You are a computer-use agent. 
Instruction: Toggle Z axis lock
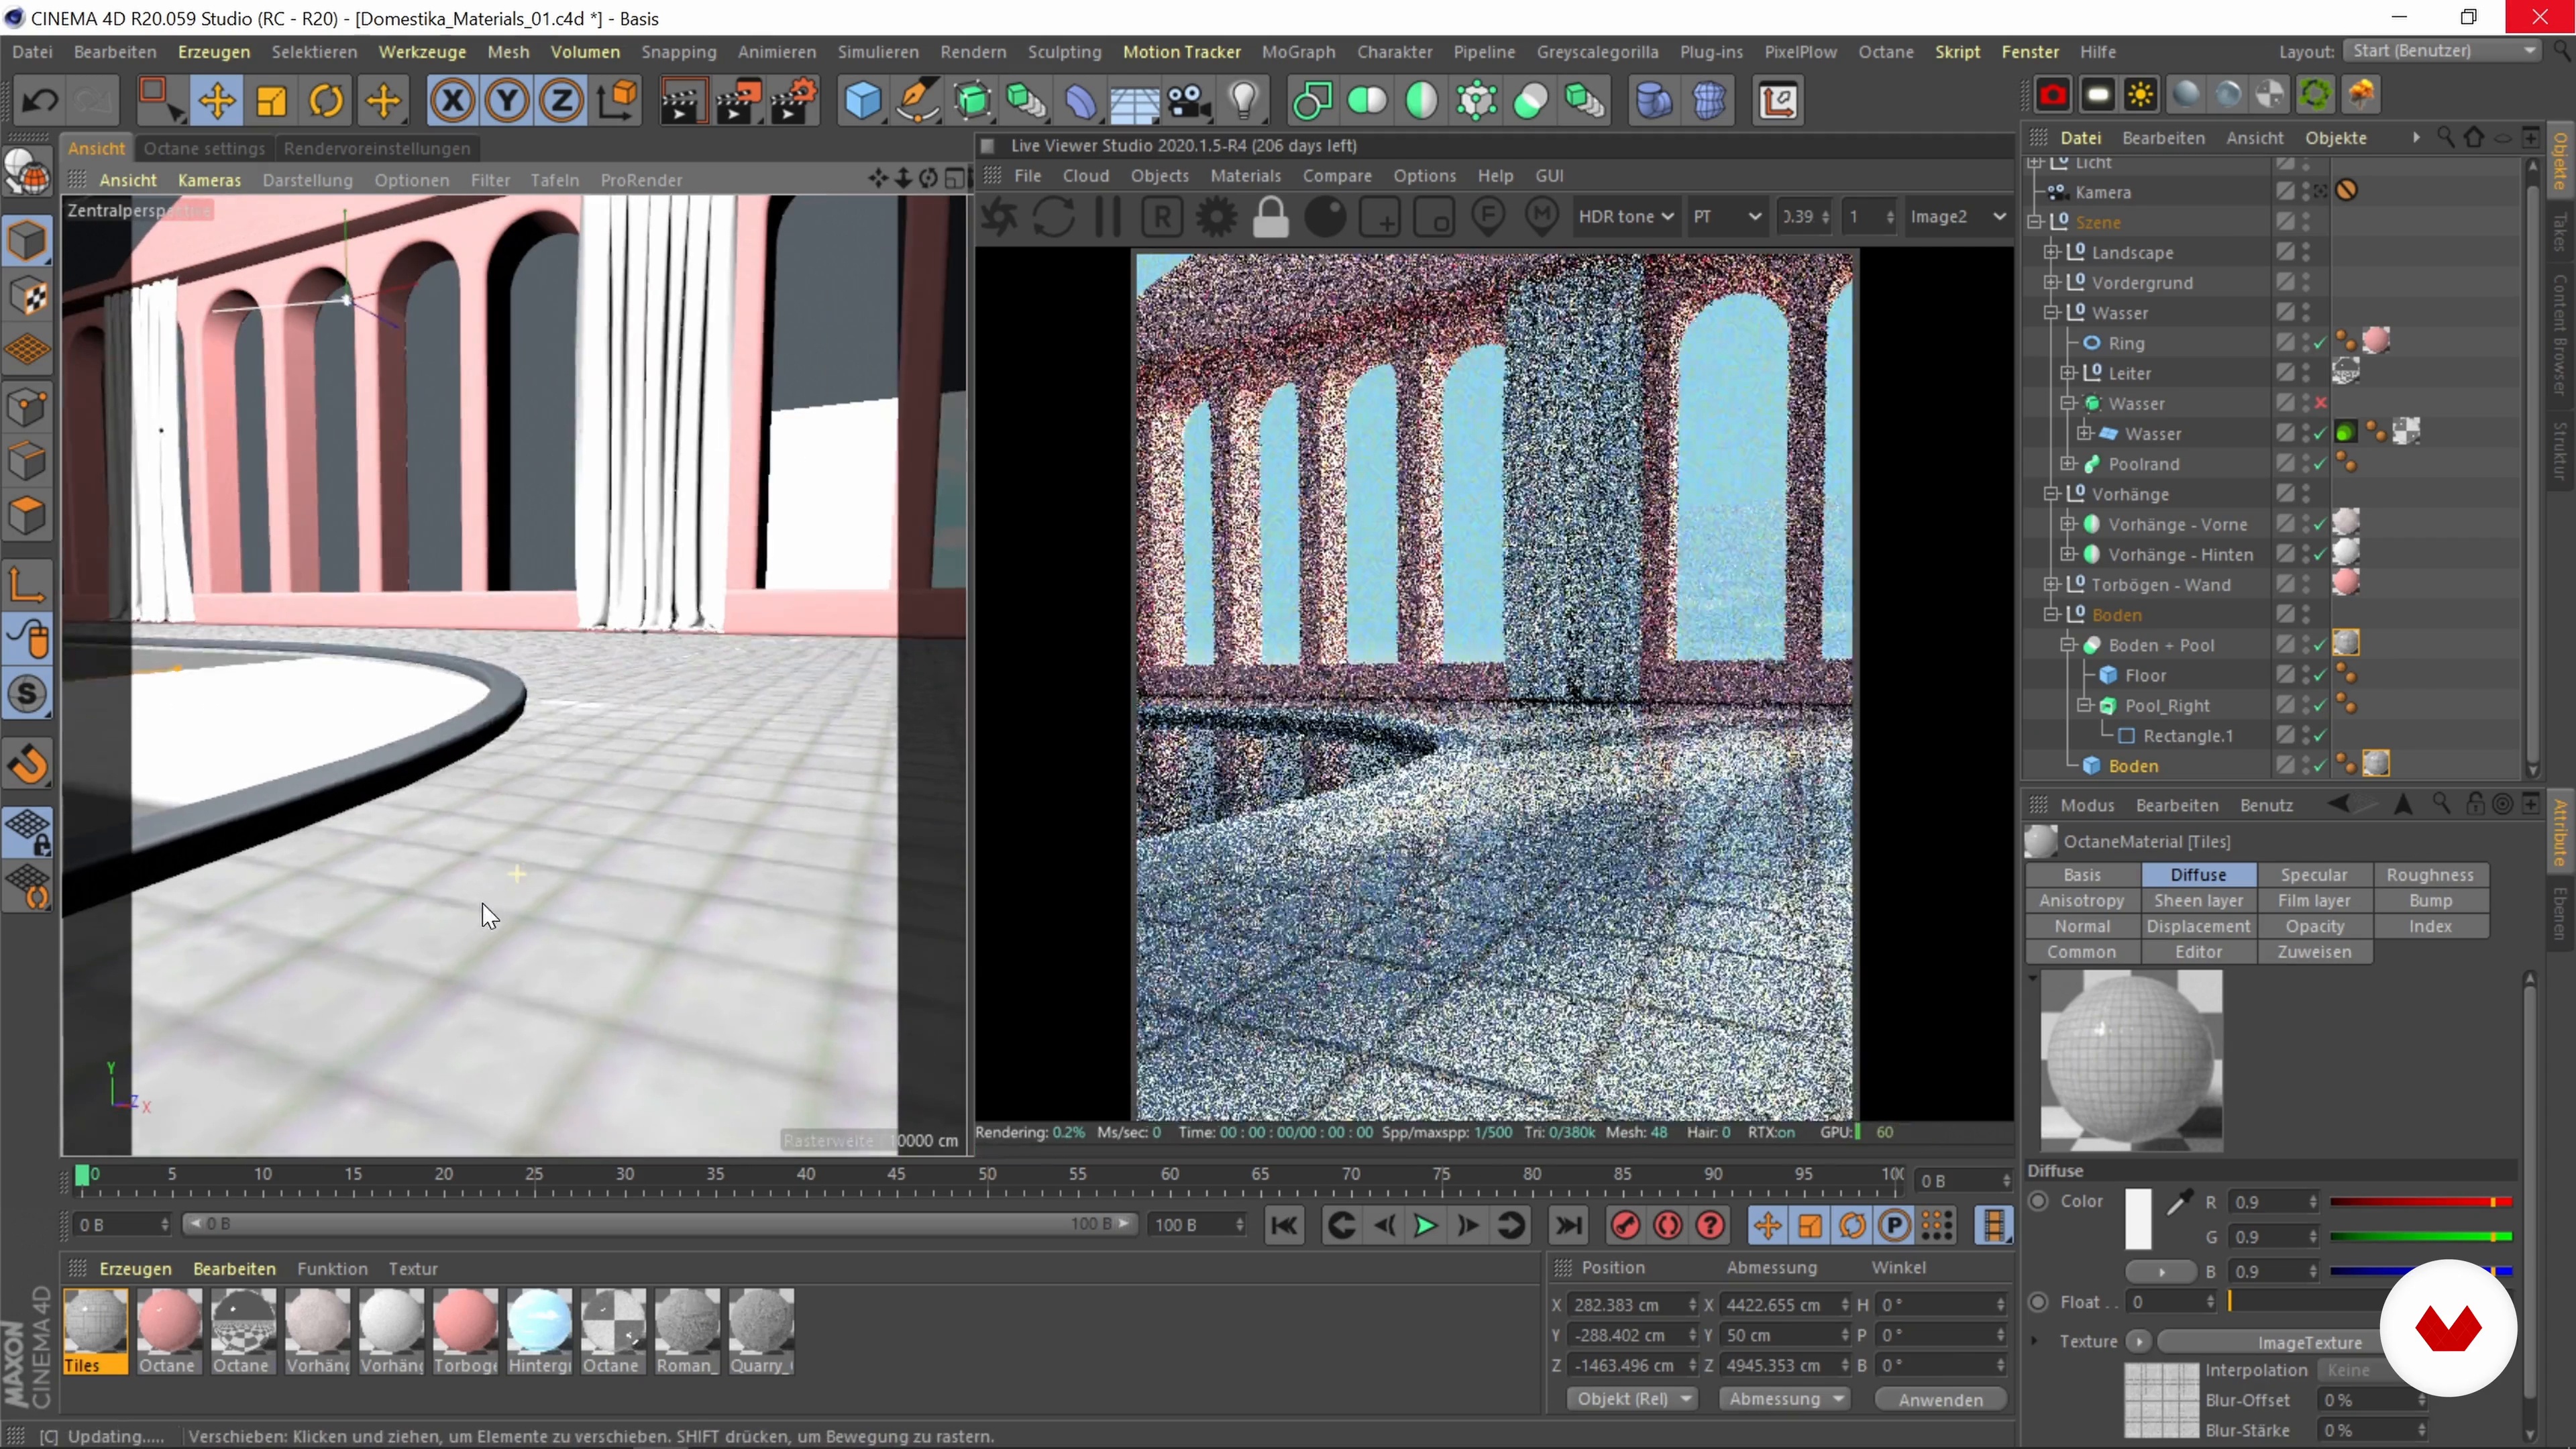tap(562, 101)
